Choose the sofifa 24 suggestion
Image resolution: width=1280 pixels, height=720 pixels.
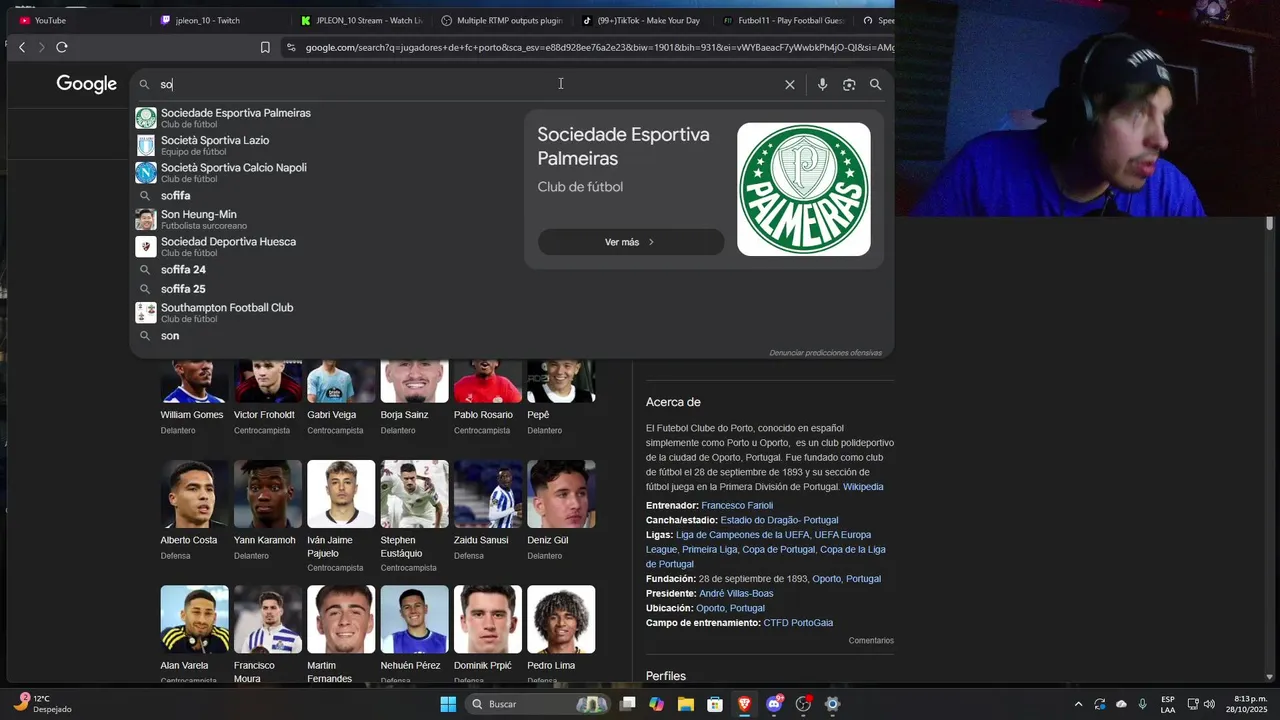(x=325, y=270)
